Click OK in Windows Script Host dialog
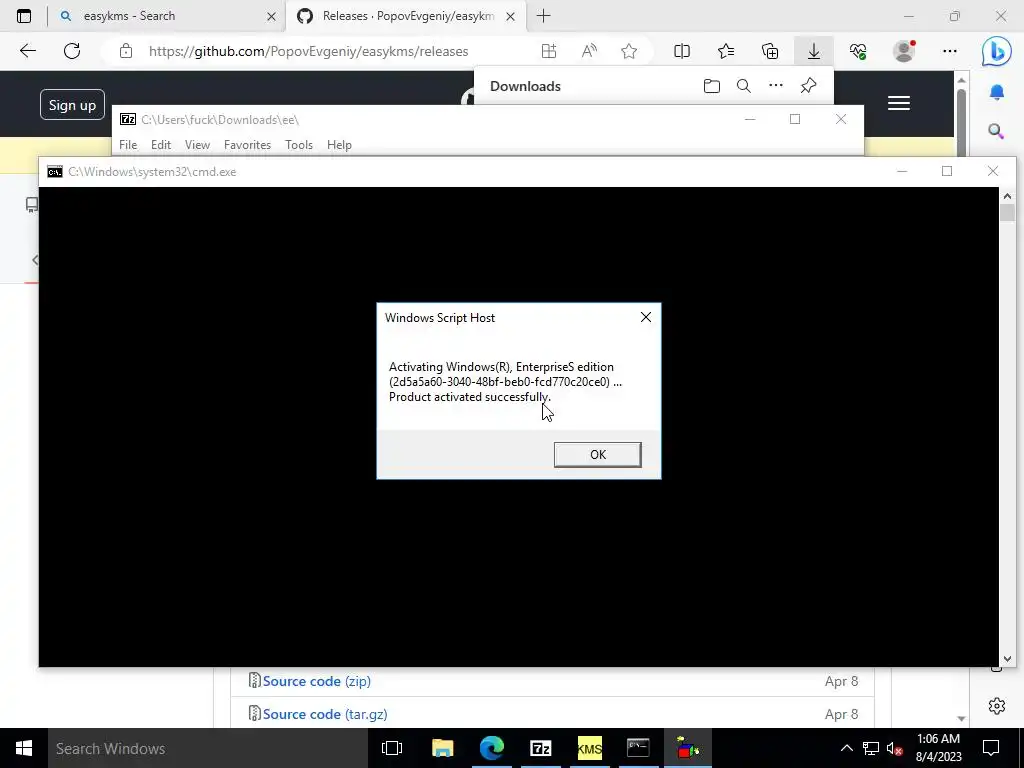This screenshot has height=768, width=1024. point(597,455)
